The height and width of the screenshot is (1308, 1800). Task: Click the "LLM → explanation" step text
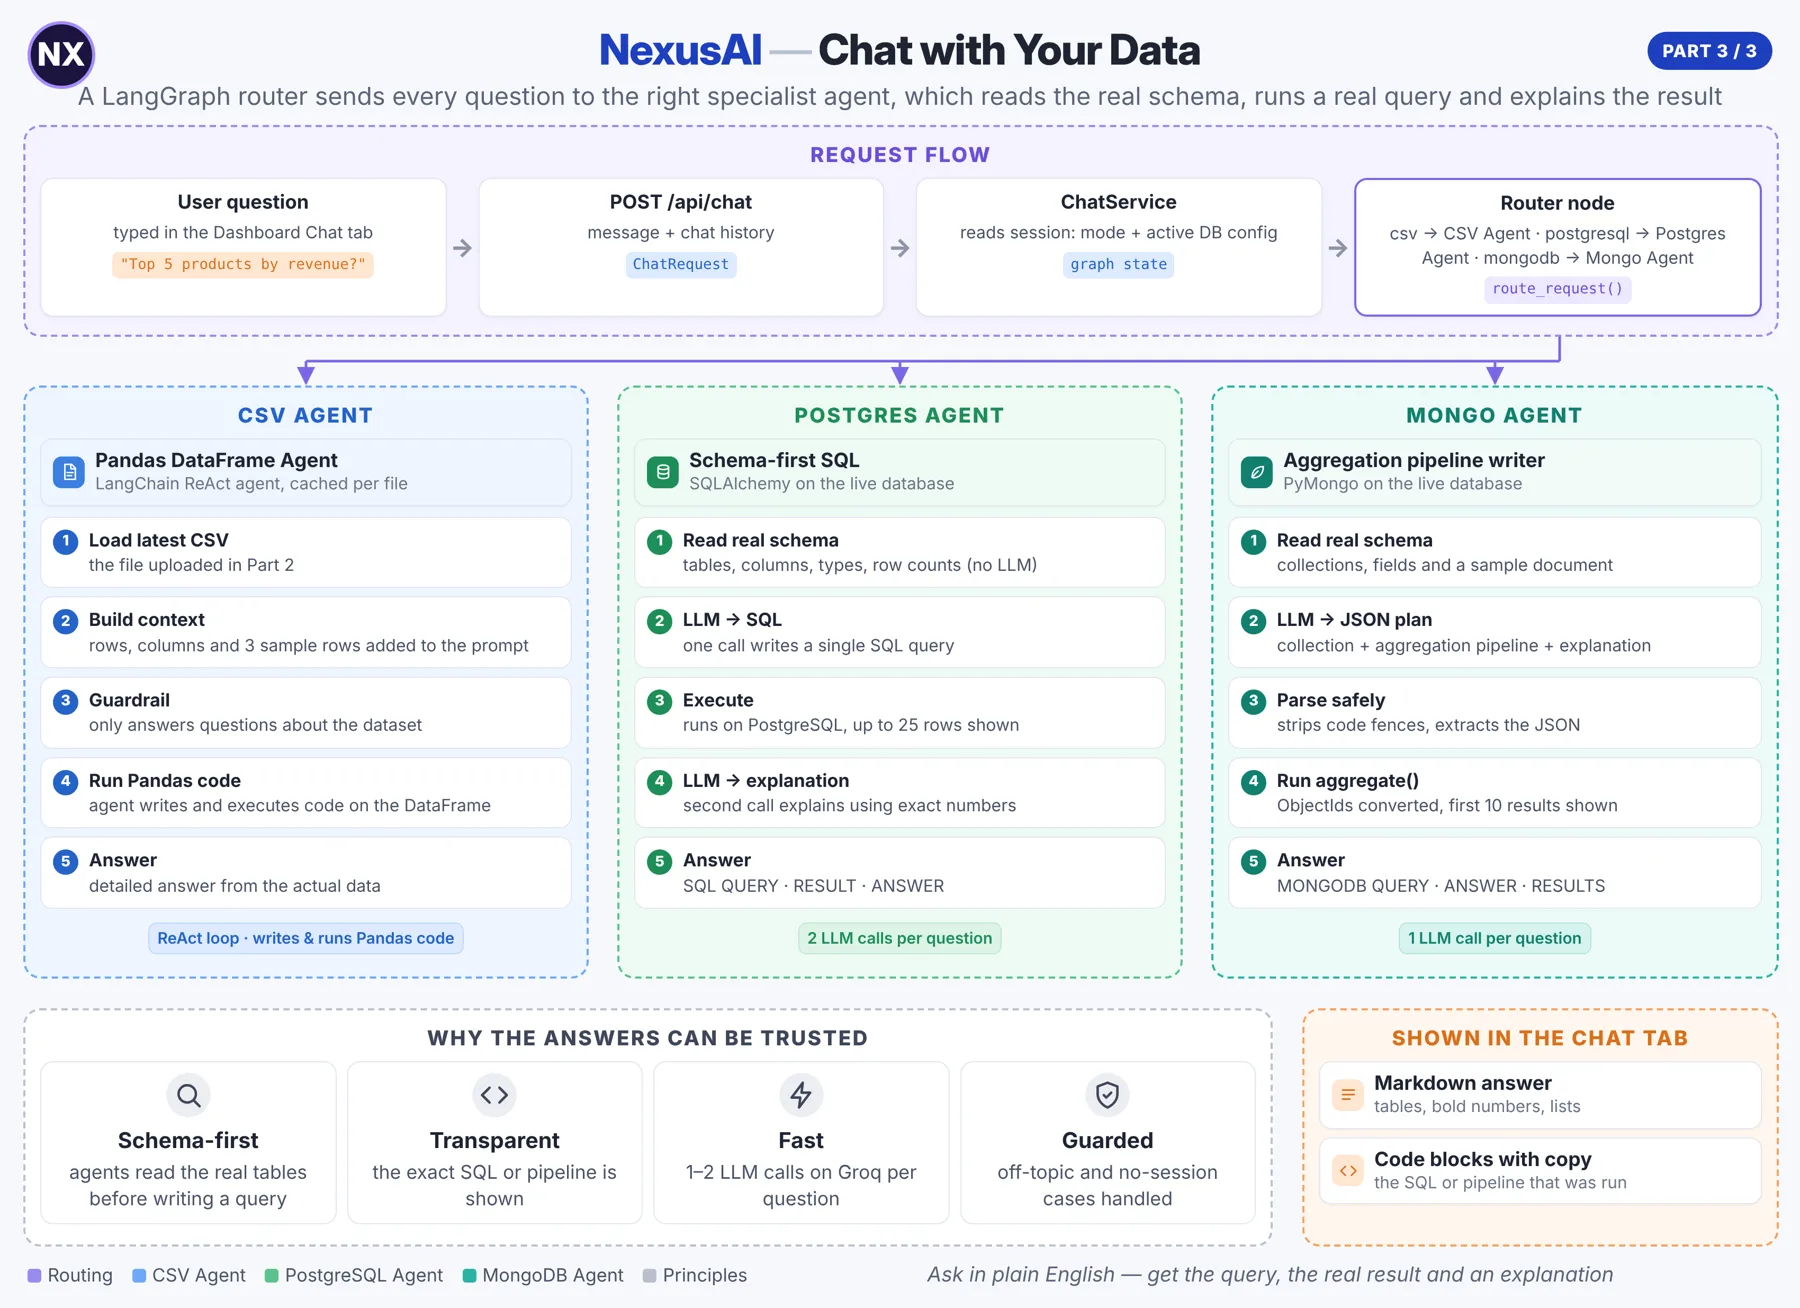[x=766, y=780]
